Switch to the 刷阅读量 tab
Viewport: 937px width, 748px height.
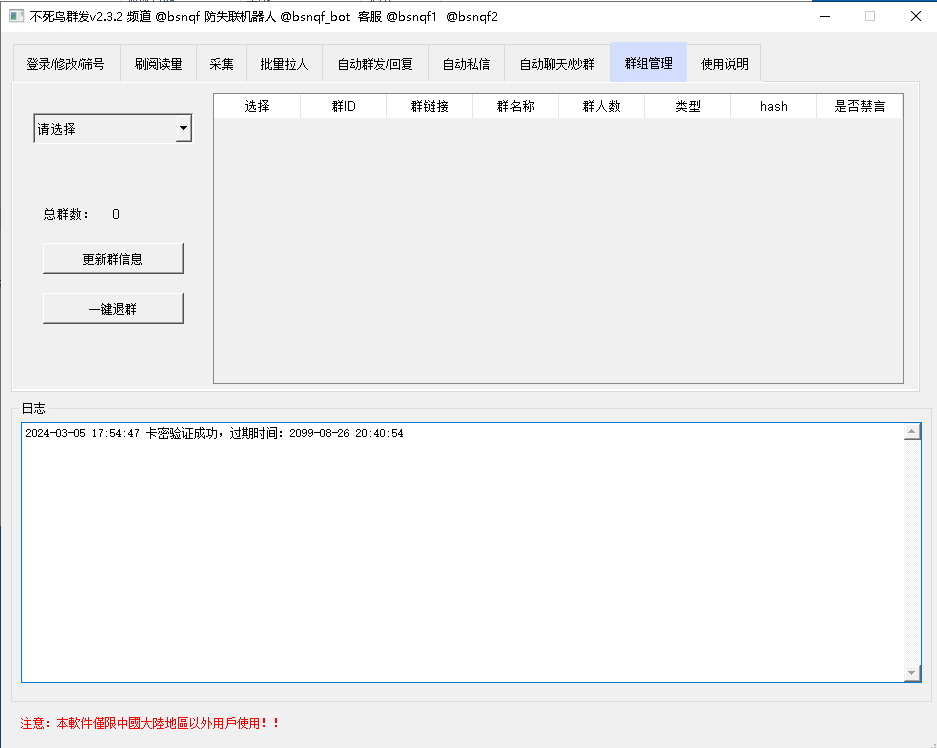click(x=158, y=64)
